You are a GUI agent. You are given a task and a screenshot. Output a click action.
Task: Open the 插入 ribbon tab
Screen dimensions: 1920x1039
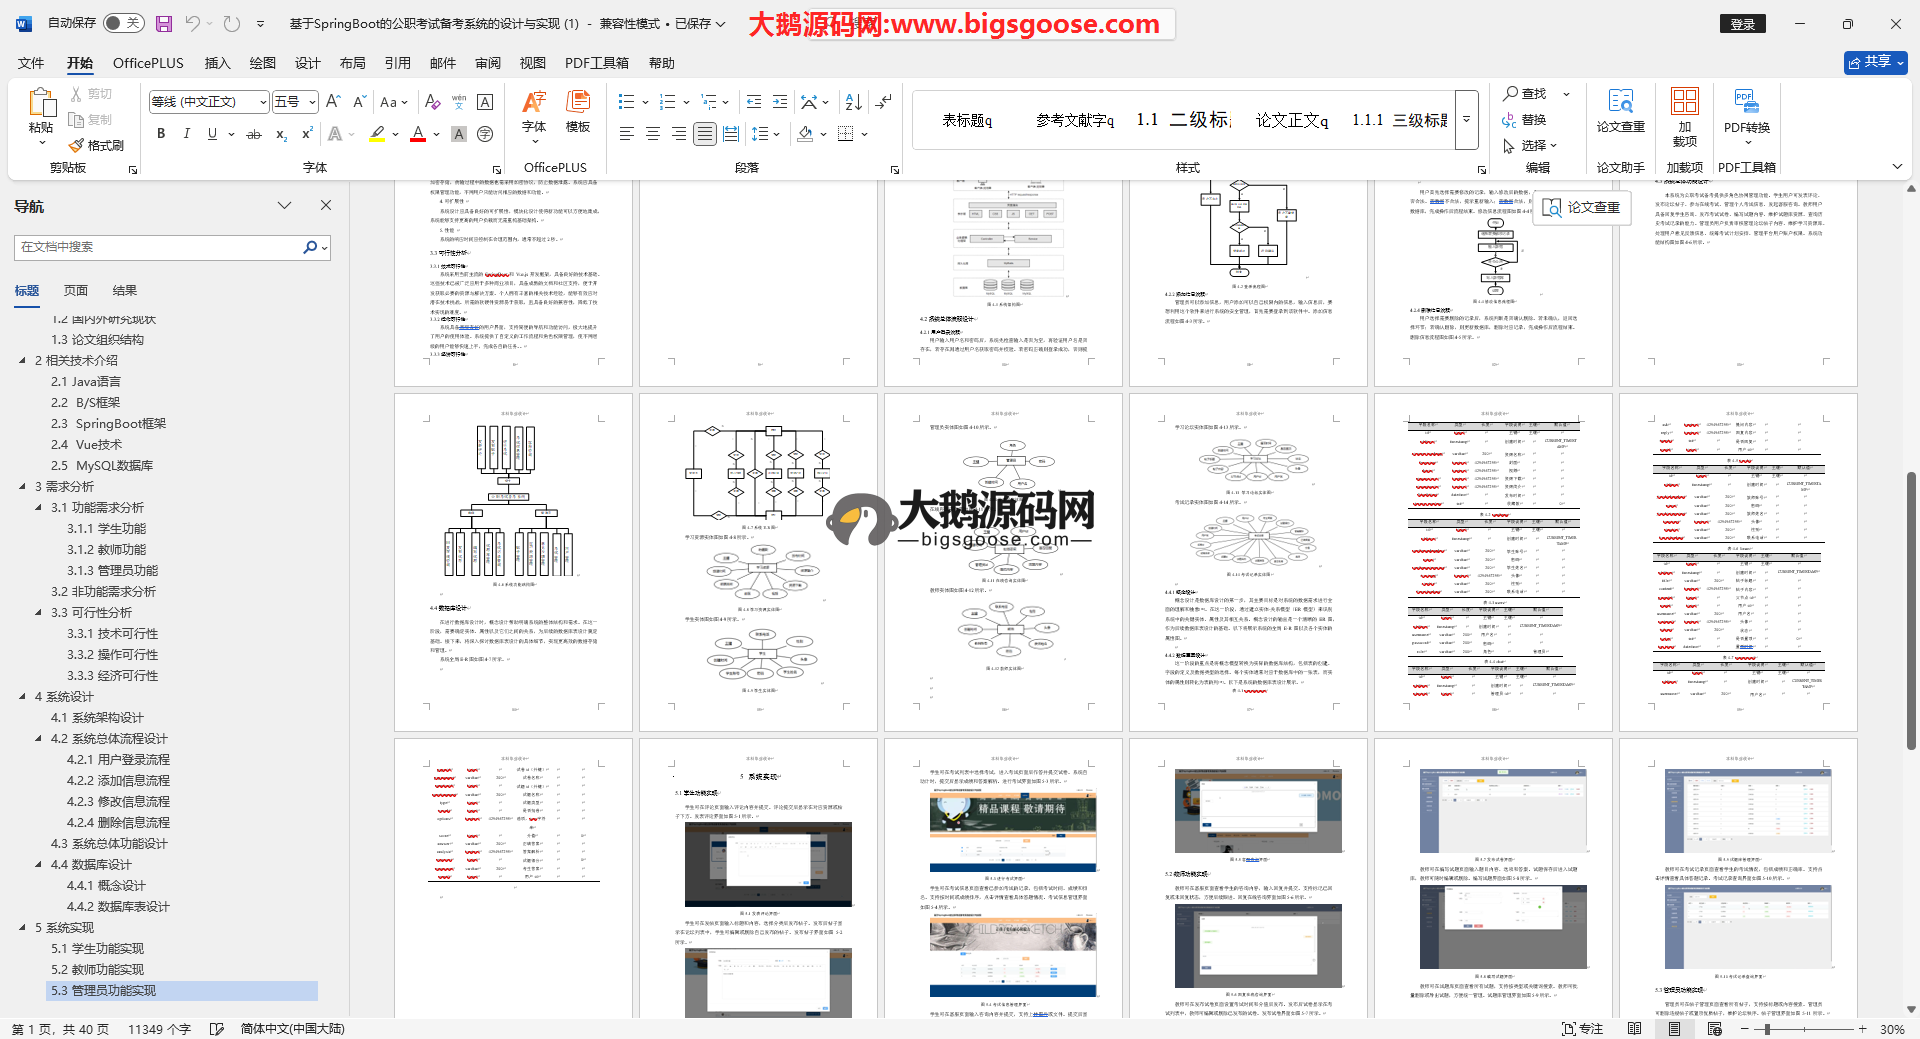pos(217,63)
